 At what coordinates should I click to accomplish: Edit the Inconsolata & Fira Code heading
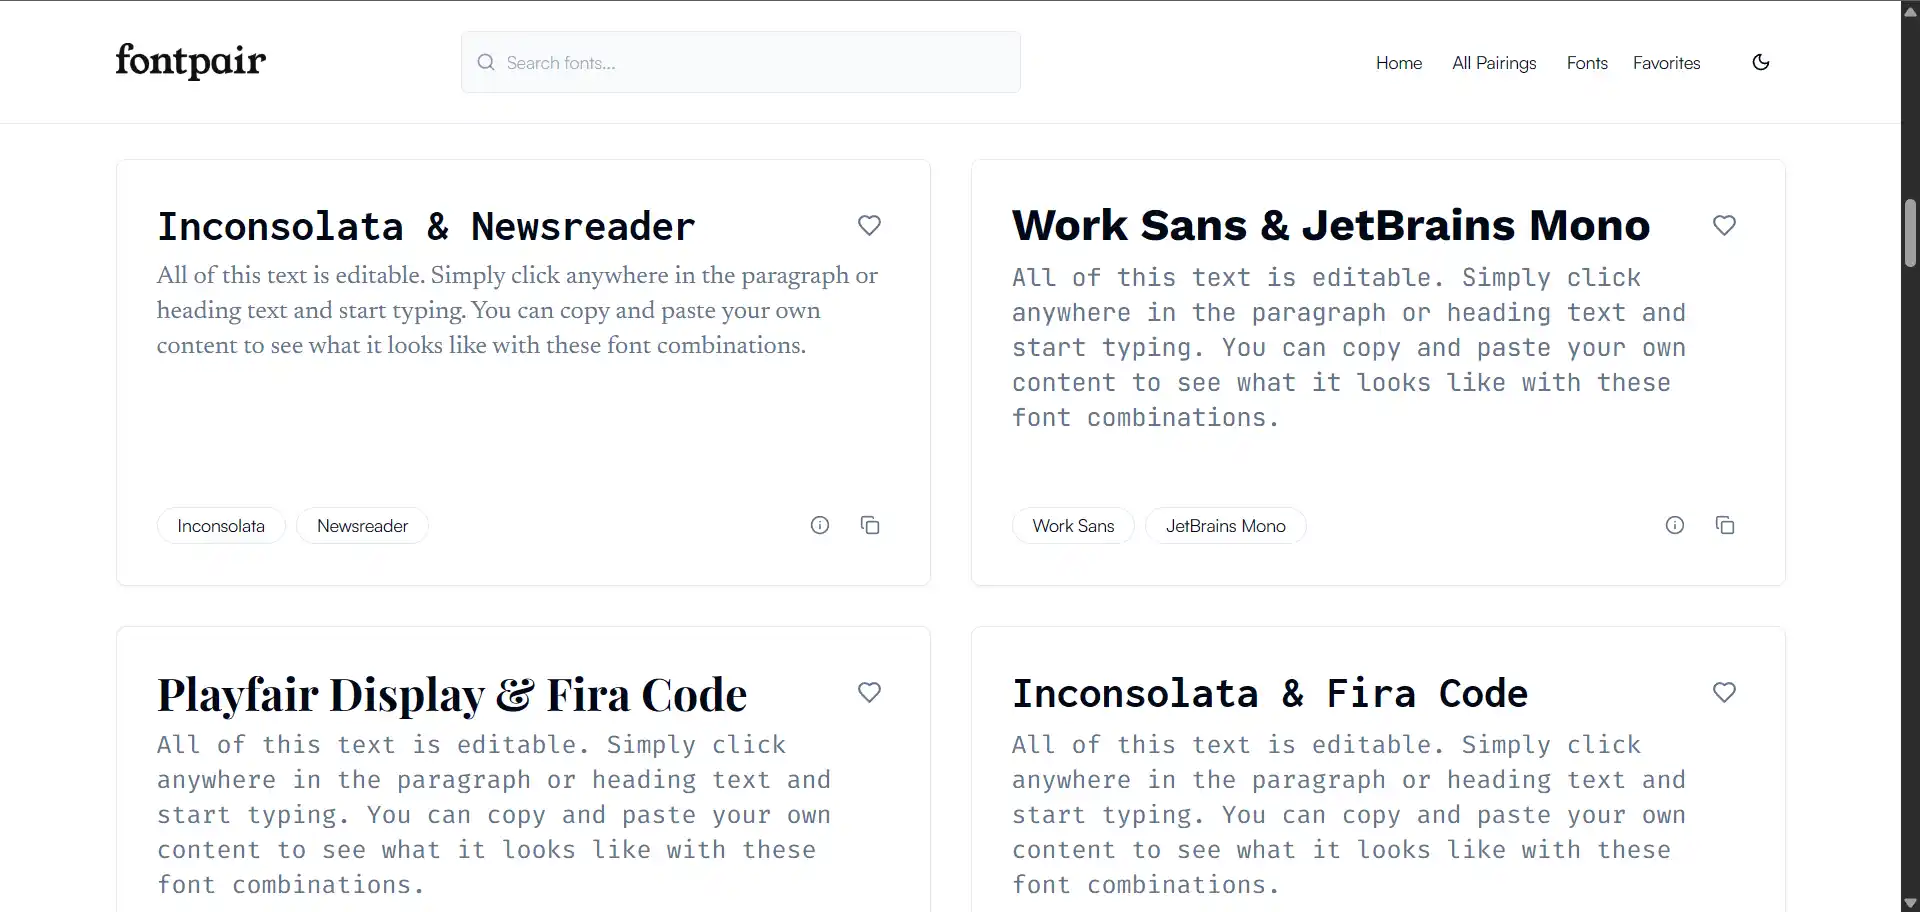1270,694
